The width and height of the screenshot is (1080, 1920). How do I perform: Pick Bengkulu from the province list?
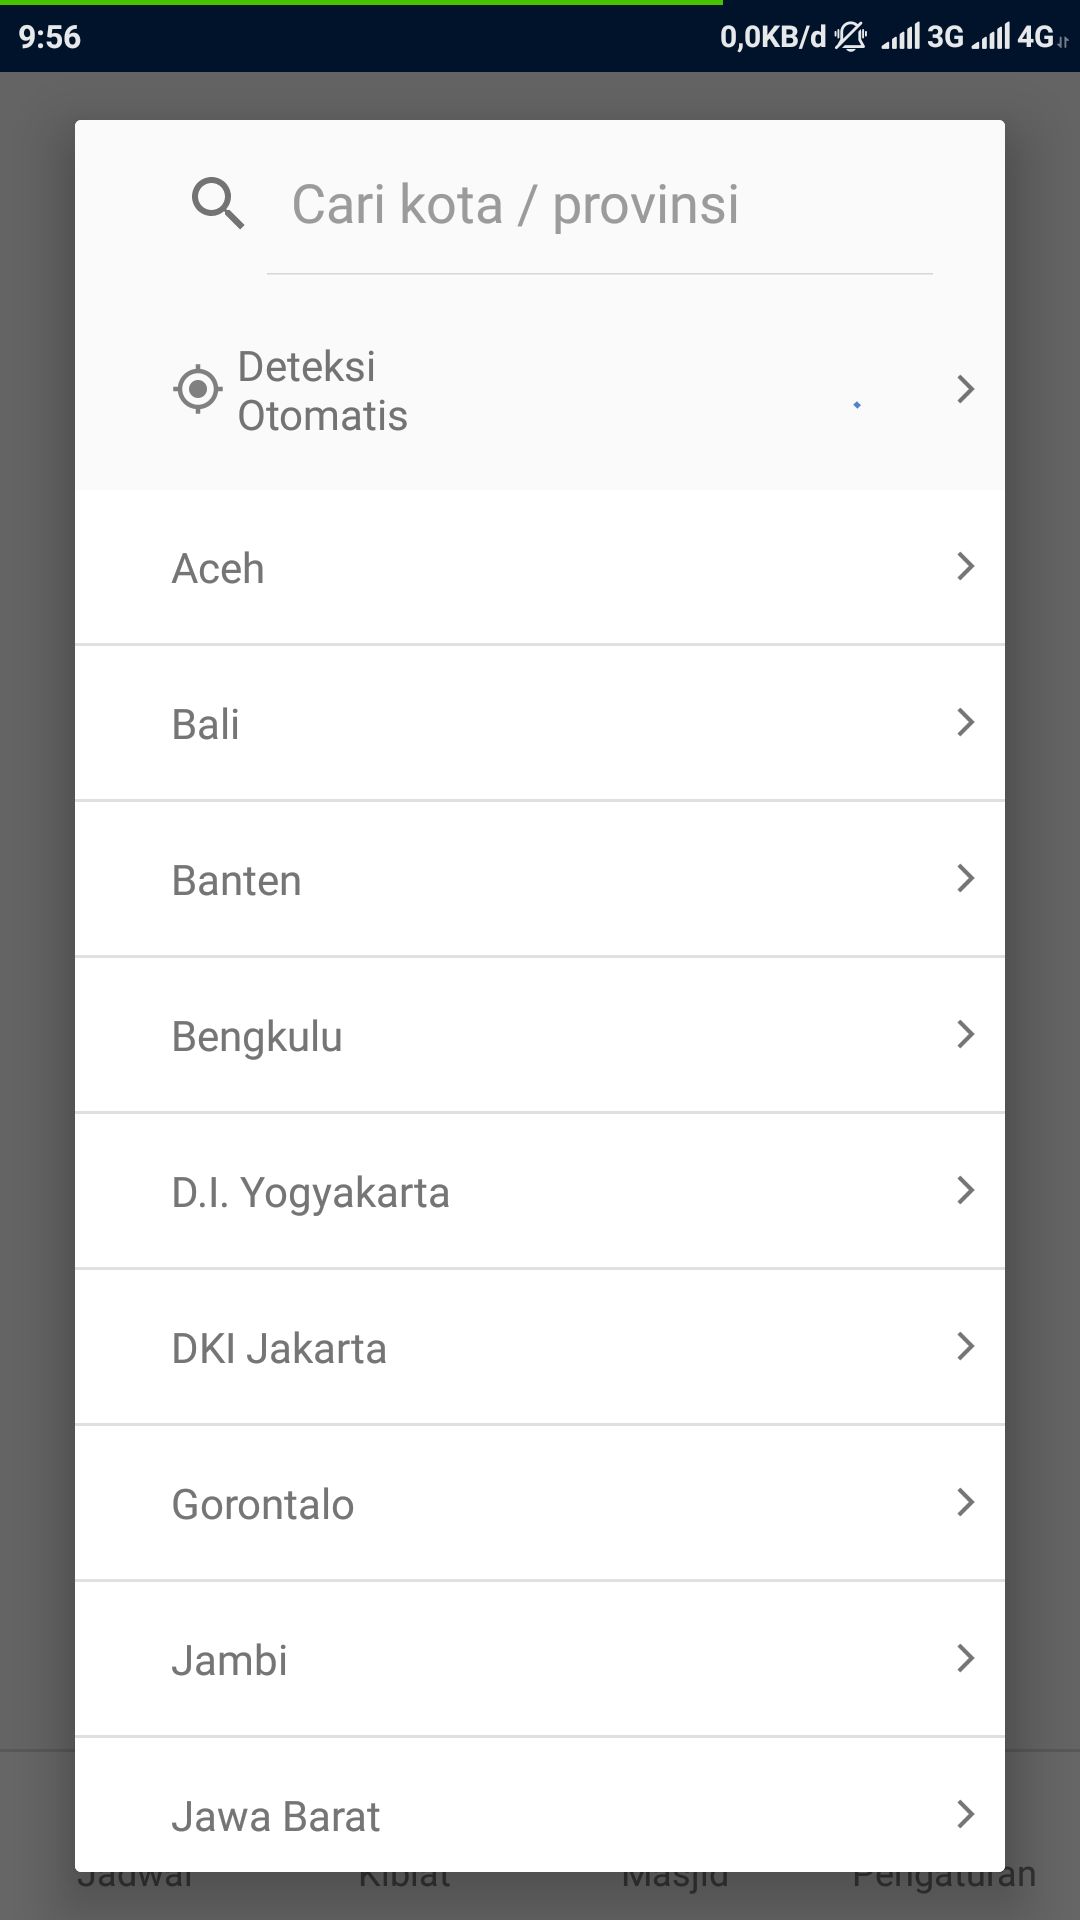[257, 1036]
